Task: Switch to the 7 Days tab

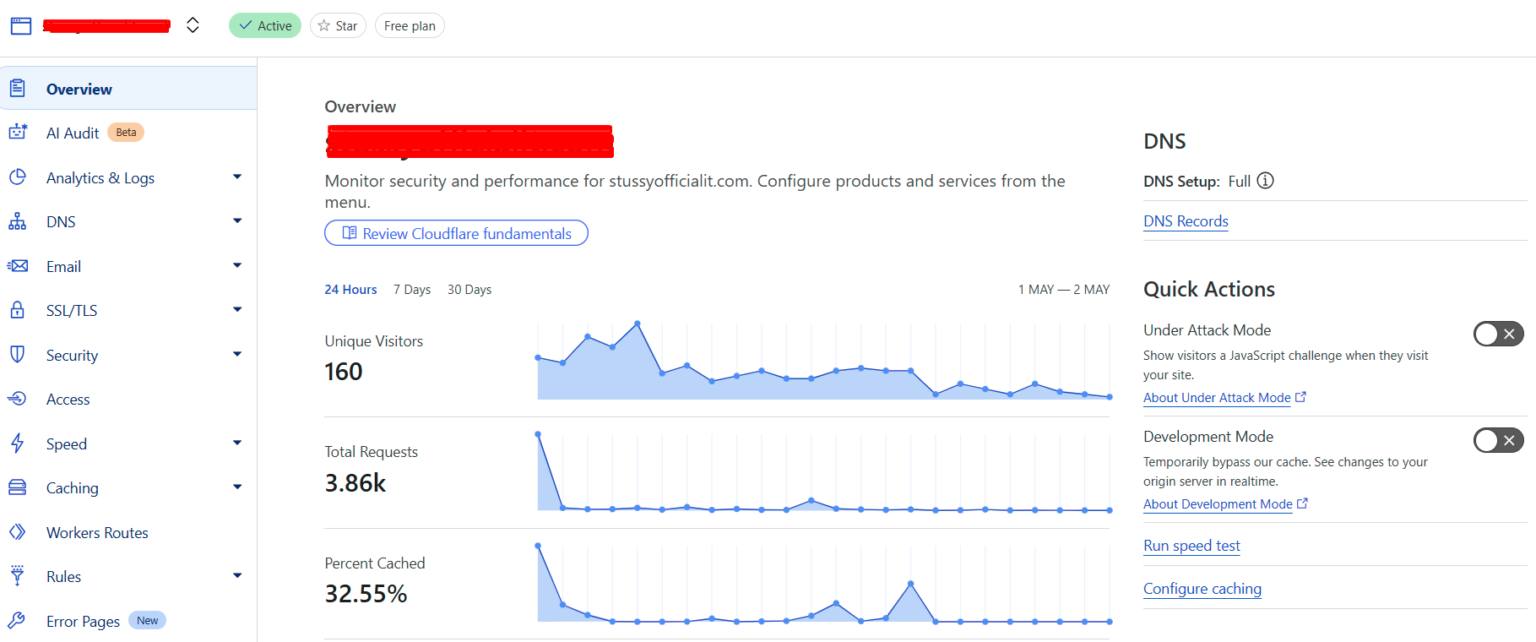Action: click(411, 289)
